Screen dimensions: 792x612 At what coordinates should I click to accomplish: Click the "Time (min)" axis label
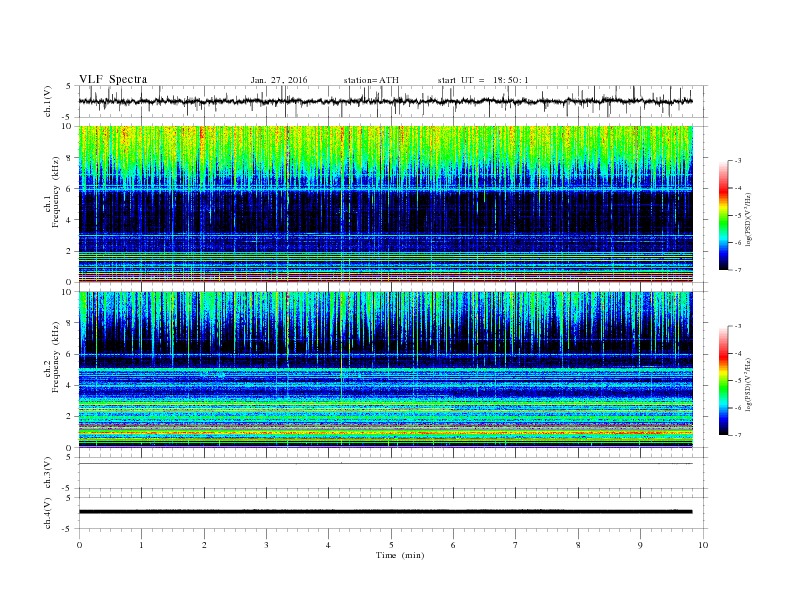pos(400,555)
